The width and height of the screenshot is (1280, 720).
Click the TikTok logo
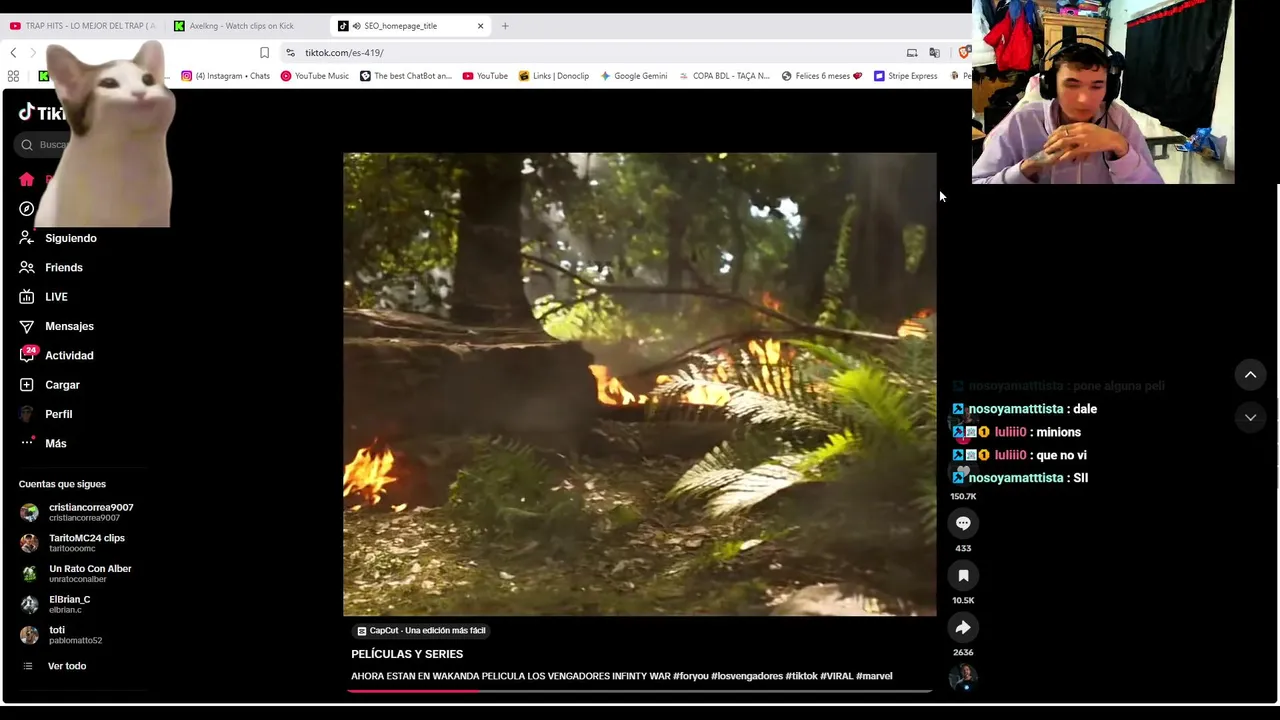pyautogui.click(x=42, y=113)
